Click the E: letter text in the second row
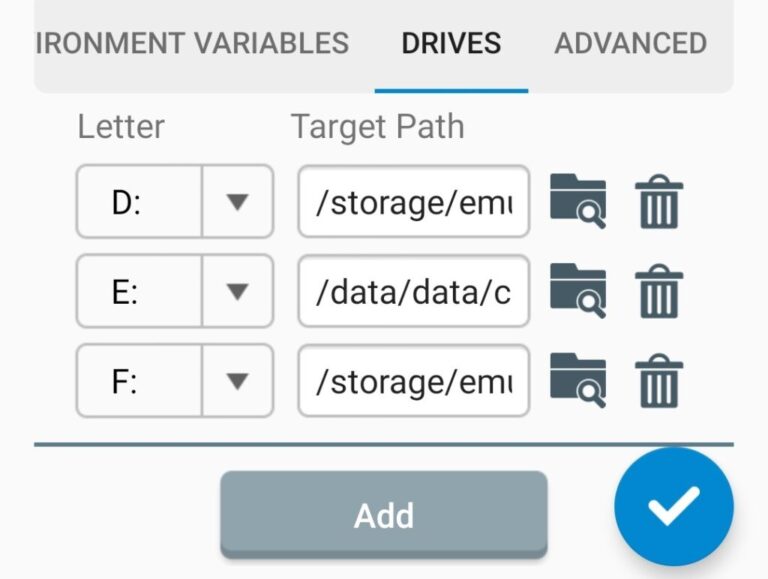The image size is (768, 579). [x=128, y=291]
